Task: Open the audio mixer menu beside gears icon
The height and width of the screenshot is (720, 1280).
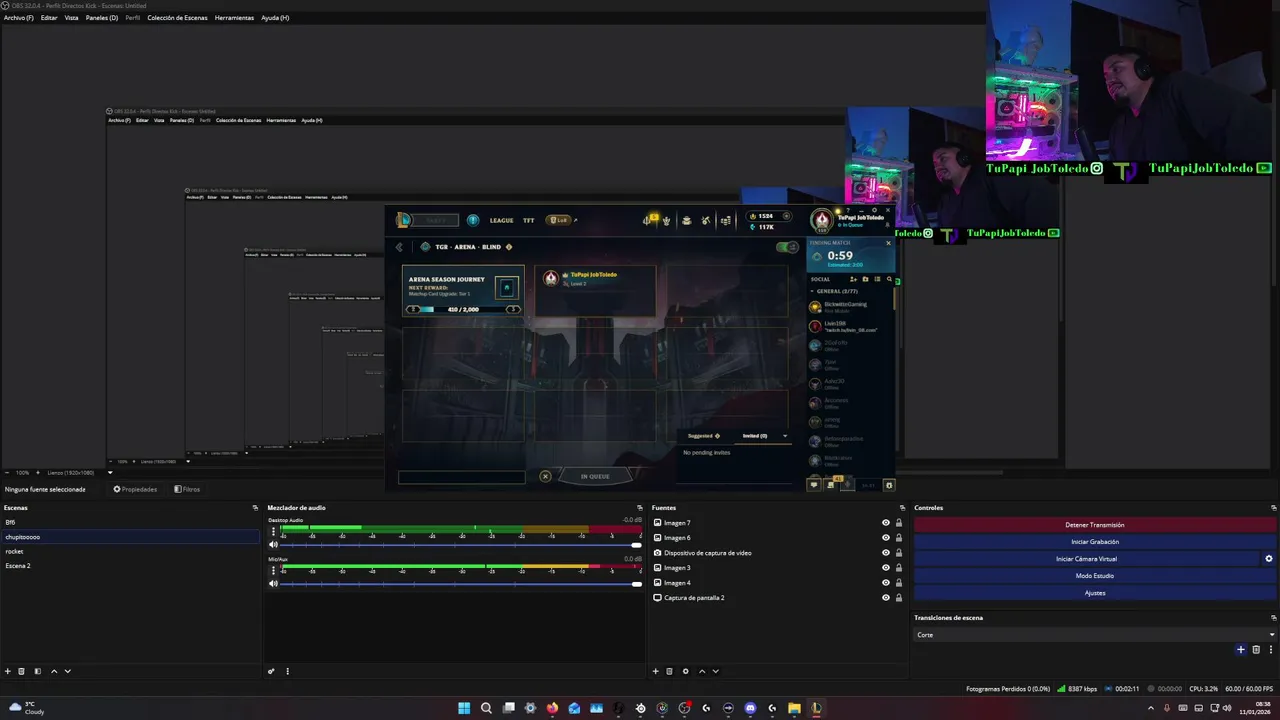Action: pos(287,671)
